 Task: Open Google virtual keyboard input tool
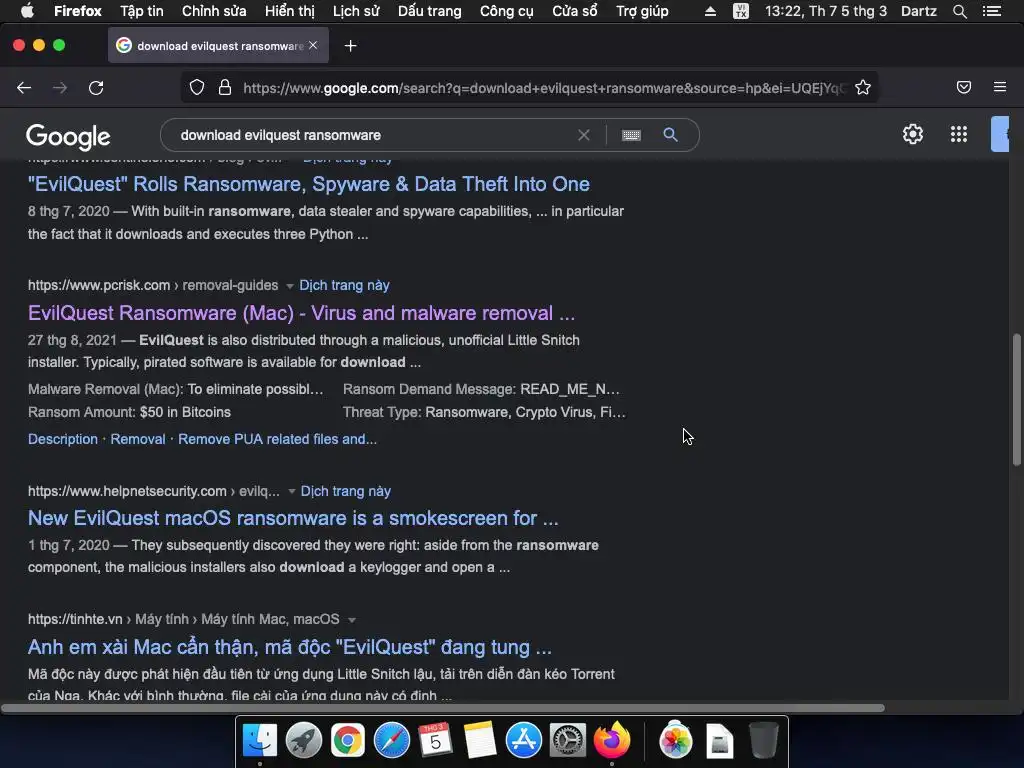631,135
